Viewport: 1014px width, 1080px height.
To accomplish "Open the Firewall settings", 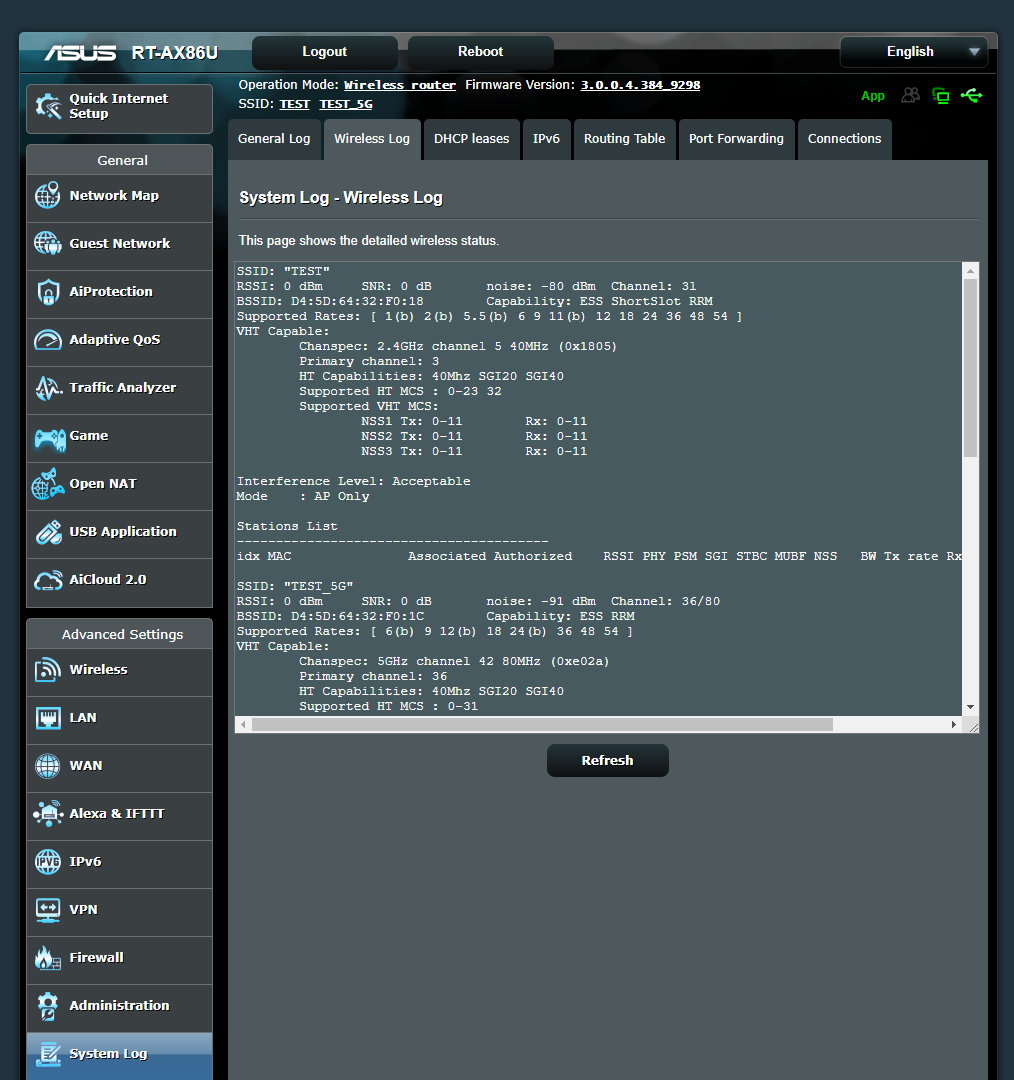I will coord(96,958).
